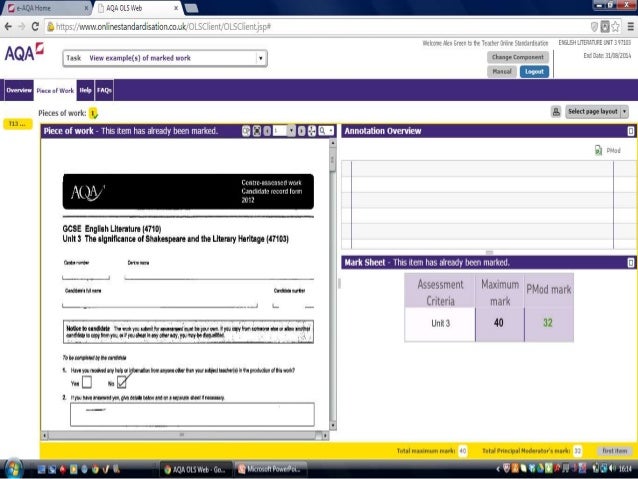This screenshot has height=479, width=638.
Task: Open the Overview tab
Action: [x=19, y=90]
